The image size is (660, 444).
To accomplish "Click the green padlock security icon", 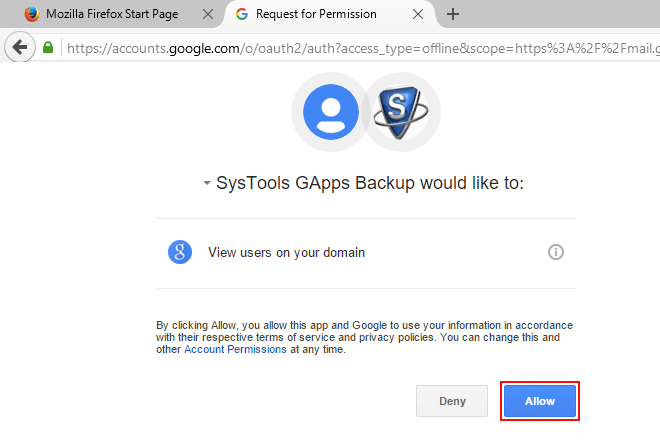I will [48, 48].
